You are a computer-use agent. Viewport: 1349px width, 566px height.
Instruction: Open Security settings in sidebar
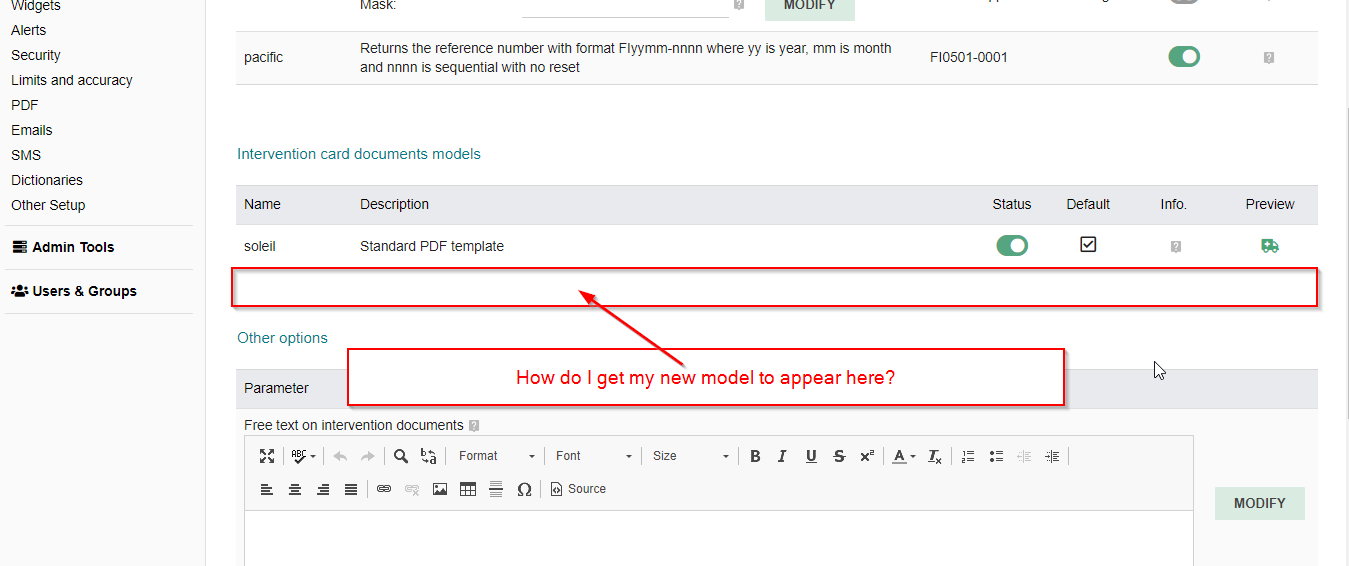point(36,55)
